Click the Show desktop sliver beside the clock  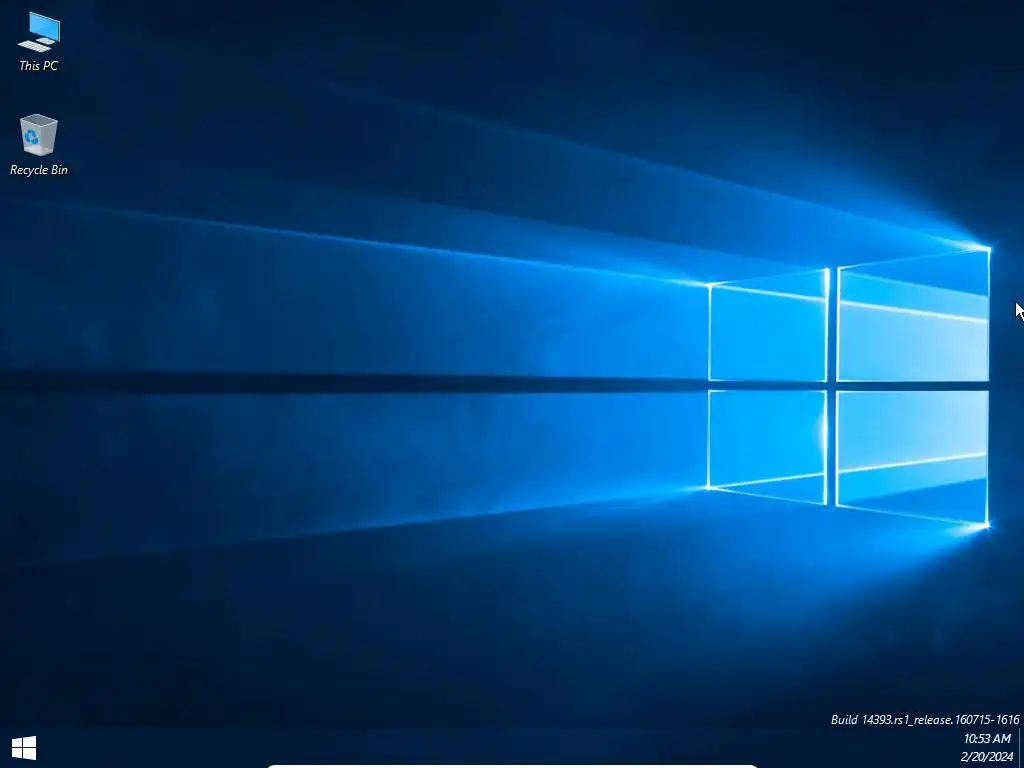(1021, 748)
